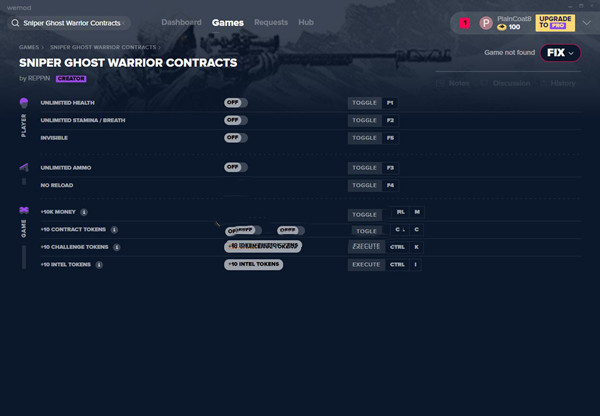600x416 pixels.
Task: Show info for +10K Money
Action: pyautogui.click(x=84, y=212)
